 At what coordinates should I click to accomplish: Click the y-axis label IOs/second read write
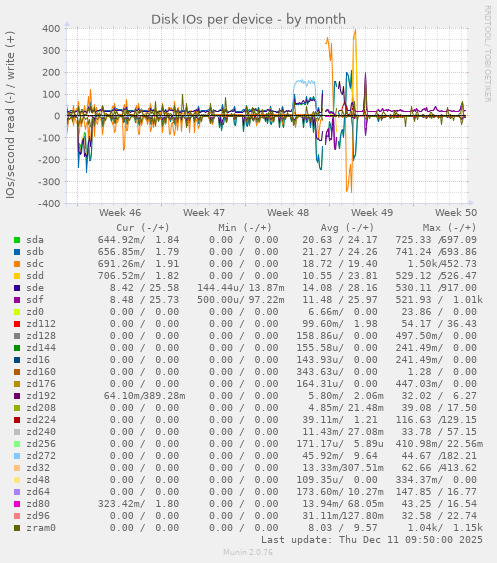[x=10, y=115]
